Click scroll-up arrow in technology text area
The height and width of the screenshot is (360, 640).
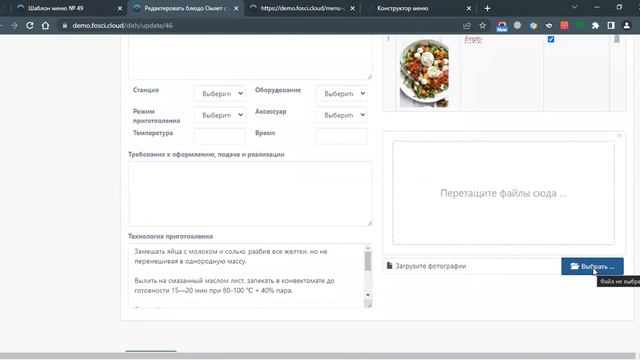[368, 248]
